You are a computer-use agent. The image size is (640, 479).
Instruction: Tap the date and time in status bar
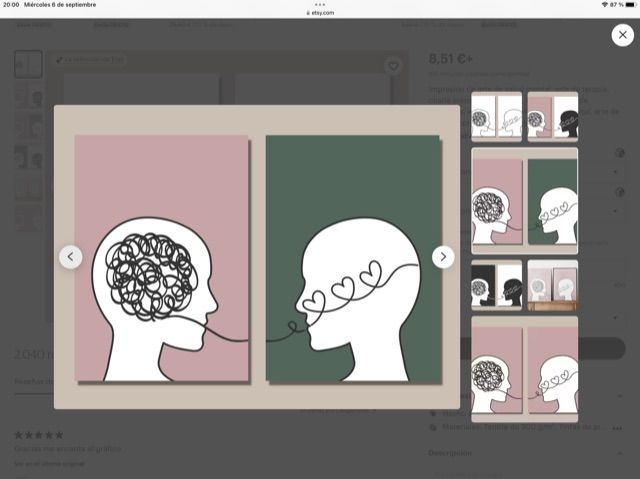coord(50,5)
